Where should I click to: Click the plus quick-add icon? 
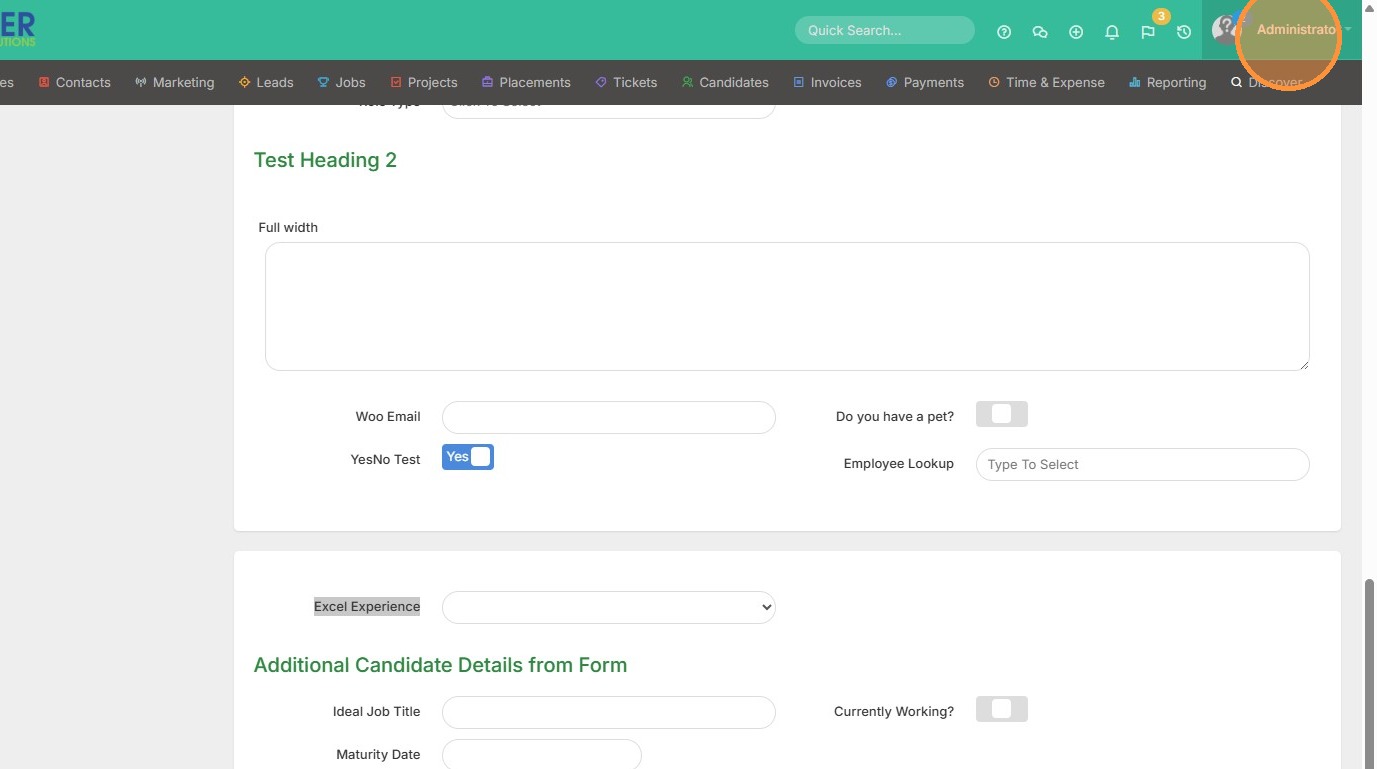tap(1076, 32)
